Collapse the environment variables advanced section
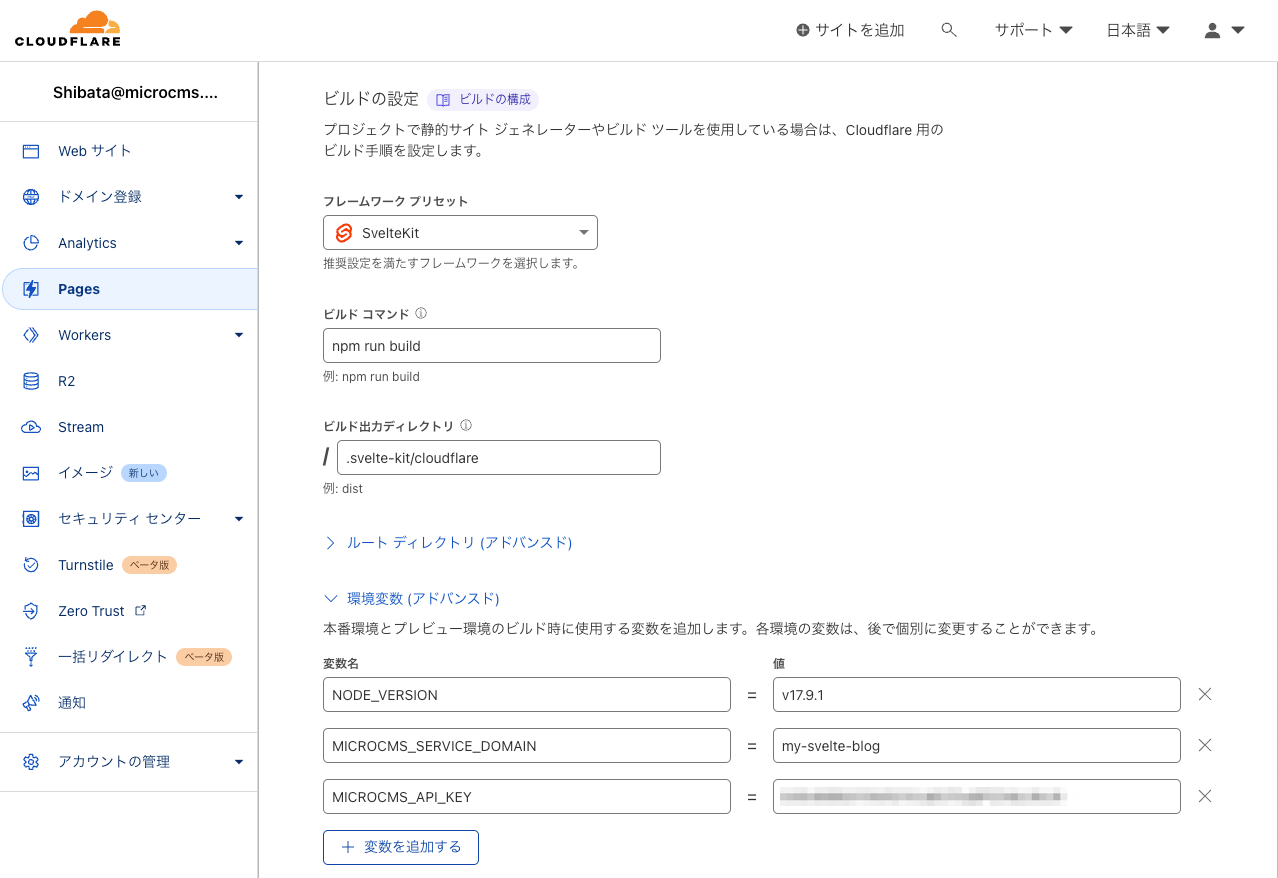This screenshot has height=878, width=1278. (x=412, y=598)
